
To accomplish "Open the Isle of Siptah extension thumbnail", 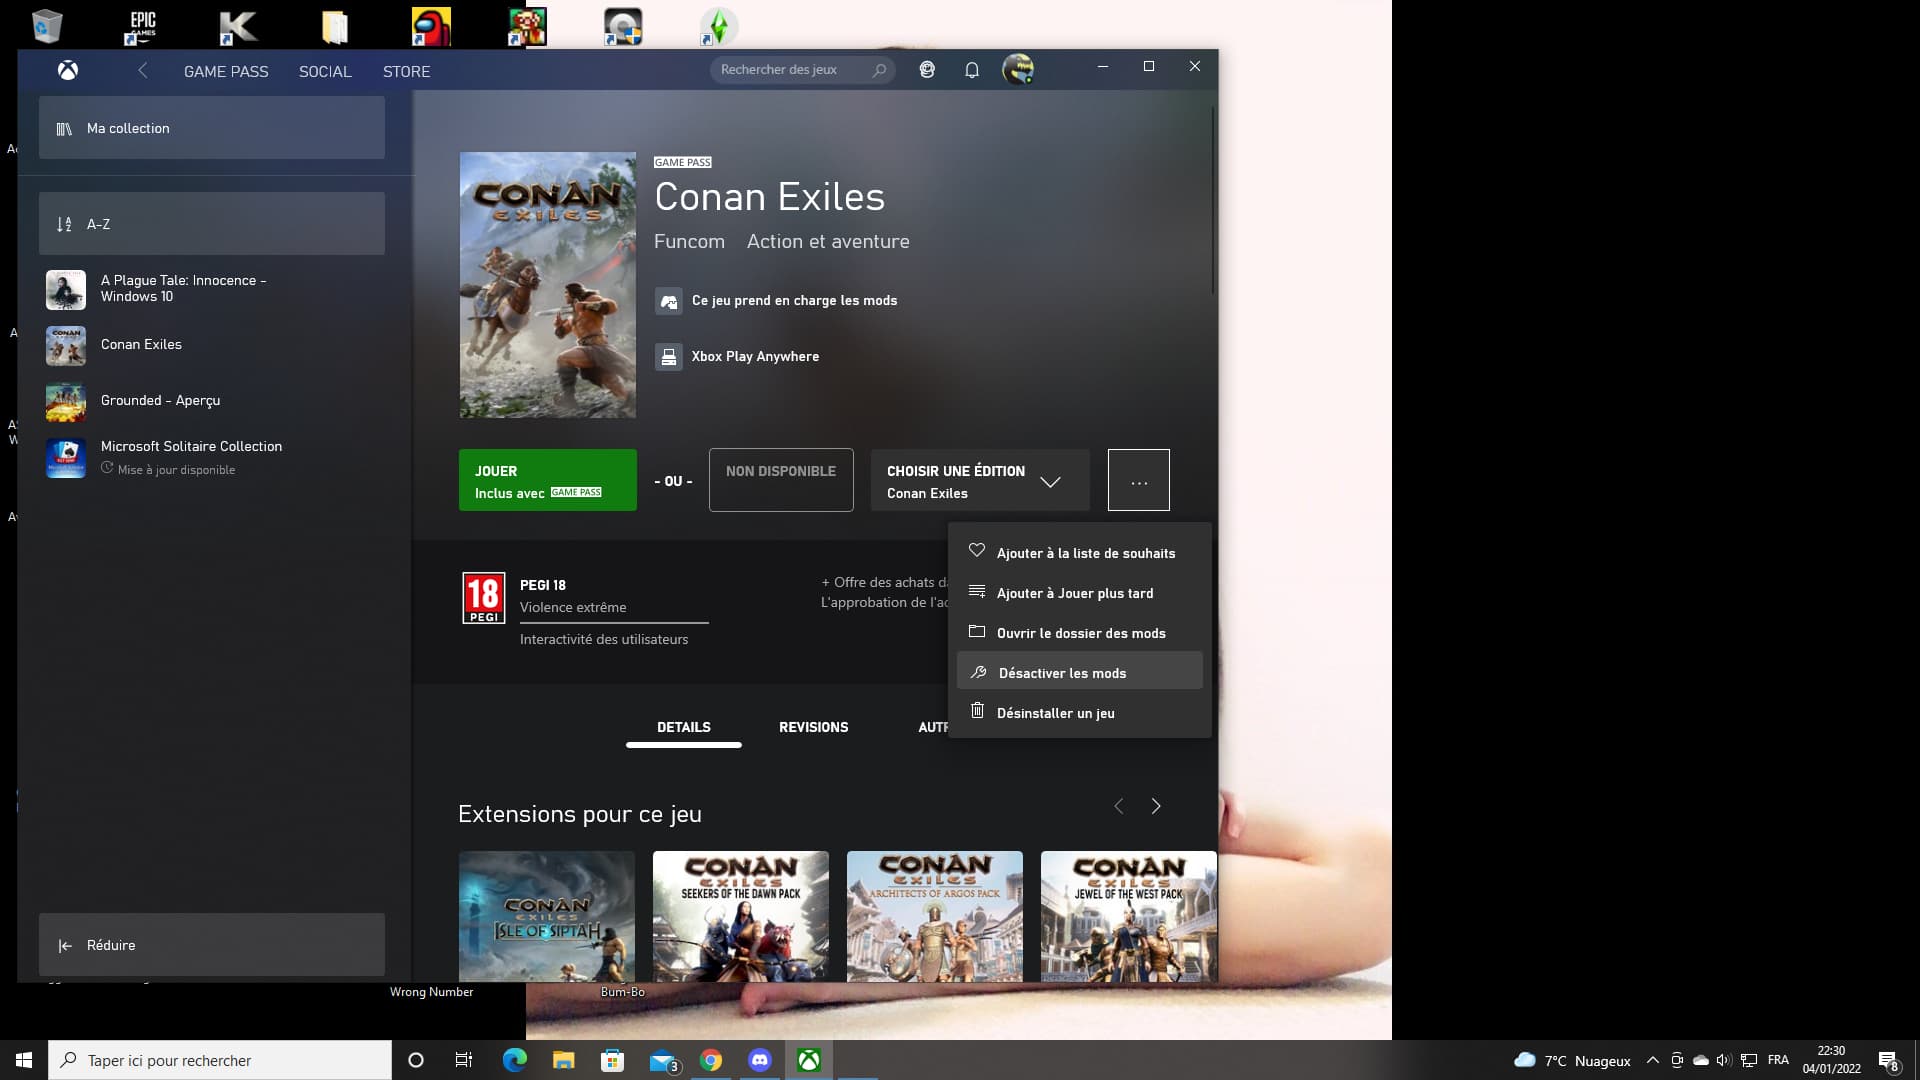I will tap(546, 915).
